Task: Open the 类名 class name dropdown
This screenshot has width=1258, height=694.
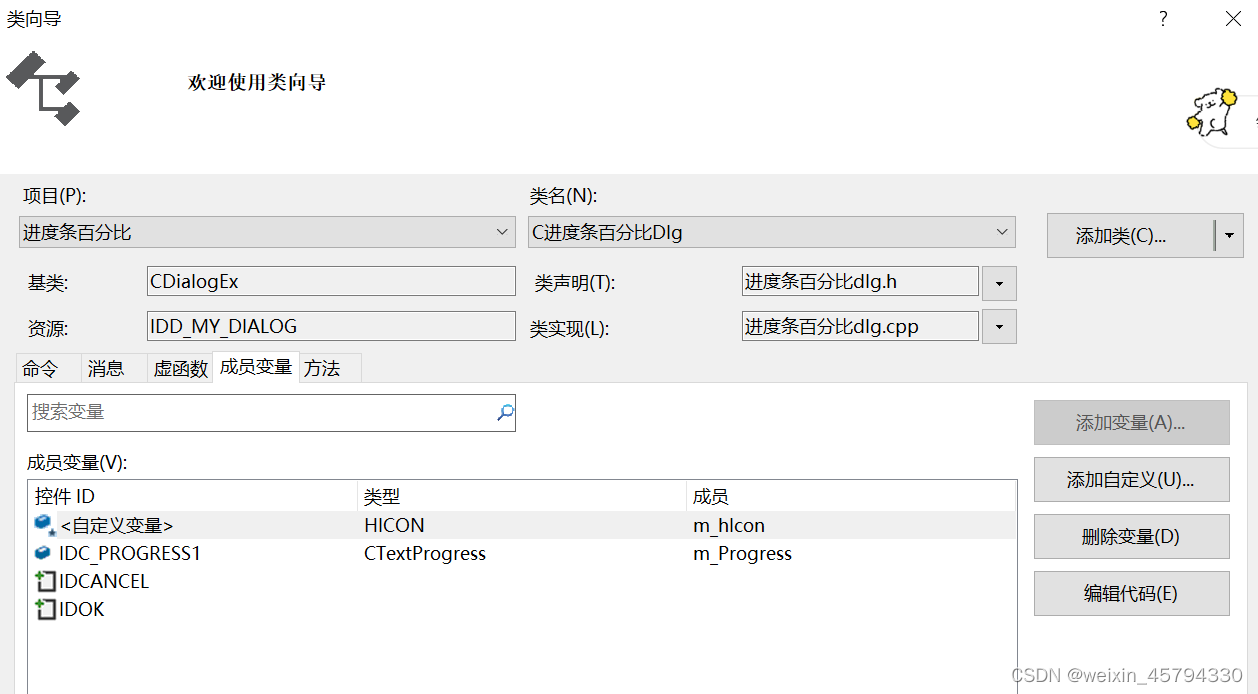Action: [1001, 231]
